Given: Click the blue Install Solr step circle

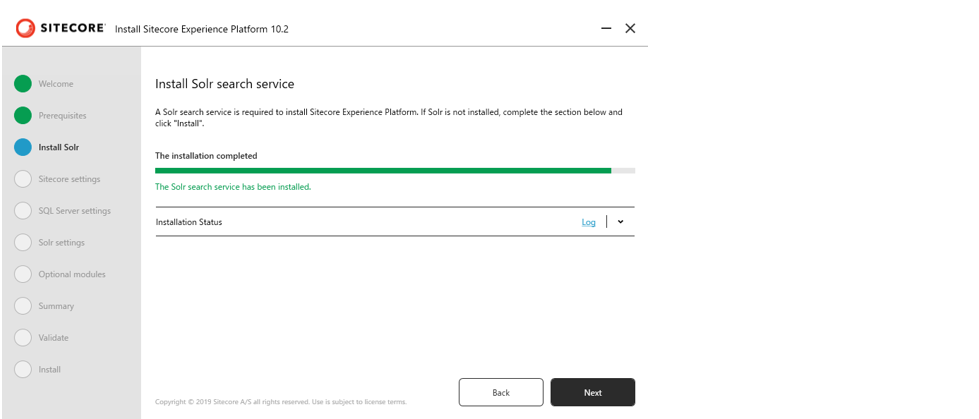Looking at the screenshot, I should coord(22,147).
